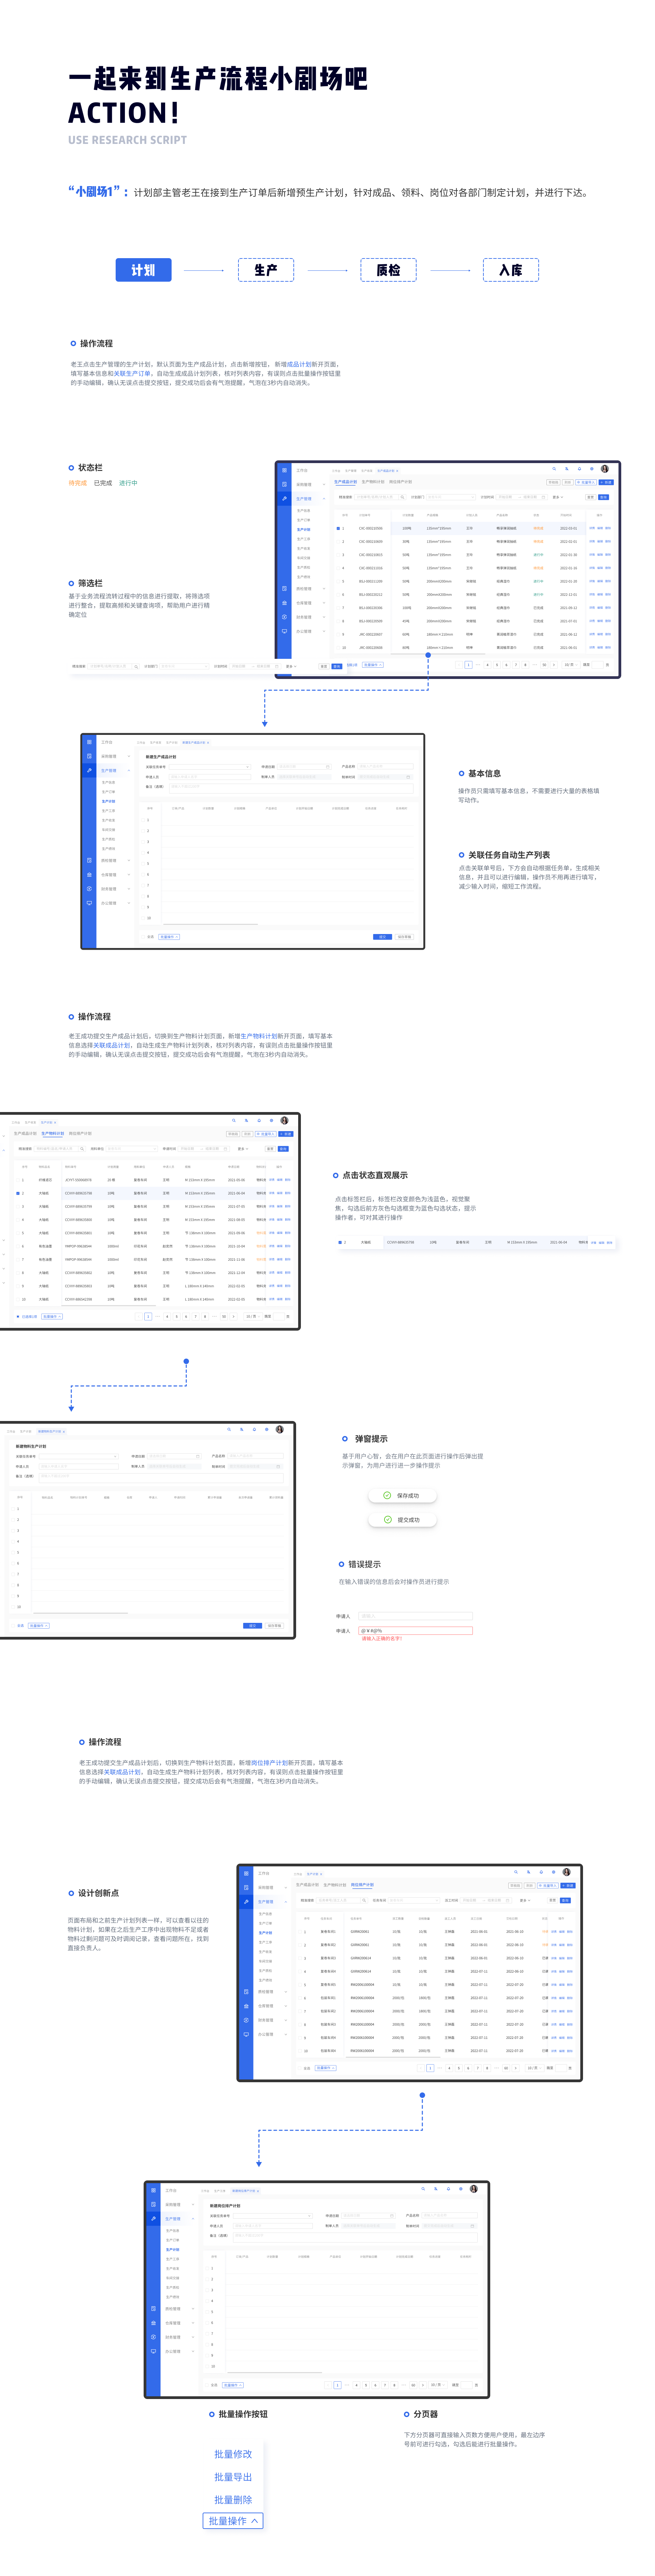Click 工作台 grid icon in 生产成品计划 window sidebar

285,470
